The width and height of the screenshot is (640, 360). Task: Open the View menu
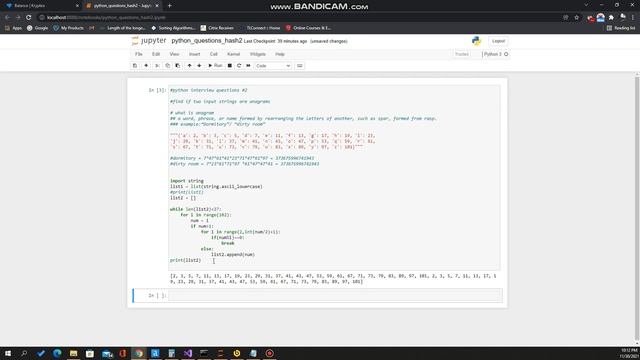[174, 54]
